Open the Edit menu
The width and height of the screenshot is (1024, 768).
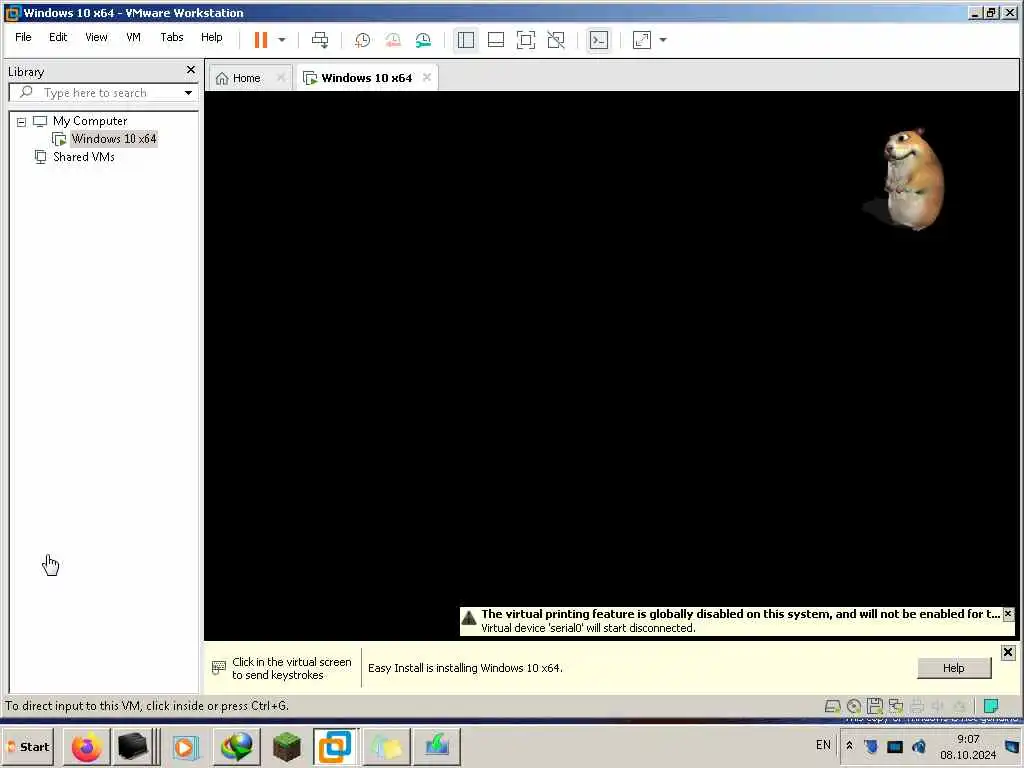[58, 37]
